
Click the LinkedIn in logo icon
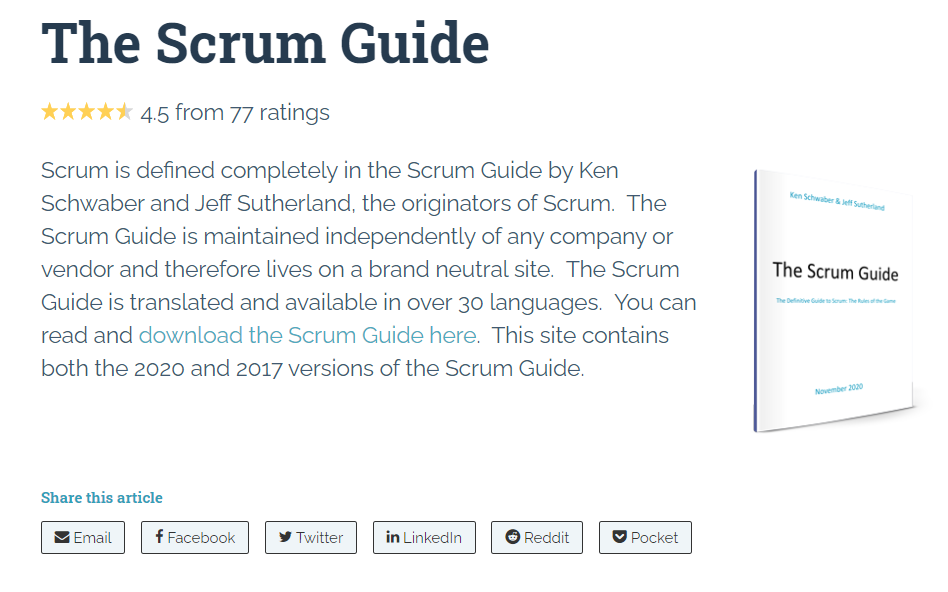(393, 536)
